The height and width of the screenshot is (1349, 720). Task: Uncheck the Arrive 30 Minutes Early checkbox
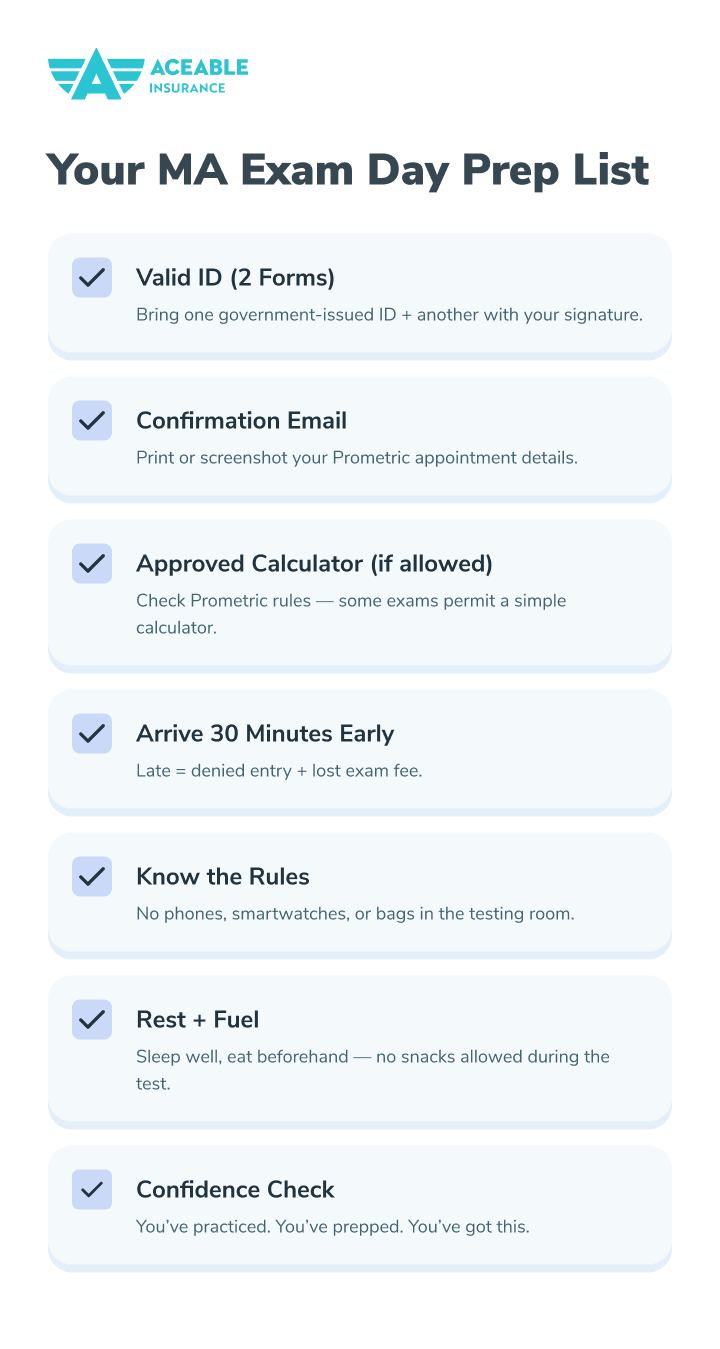pyautogui.click(x=92, y=733)
